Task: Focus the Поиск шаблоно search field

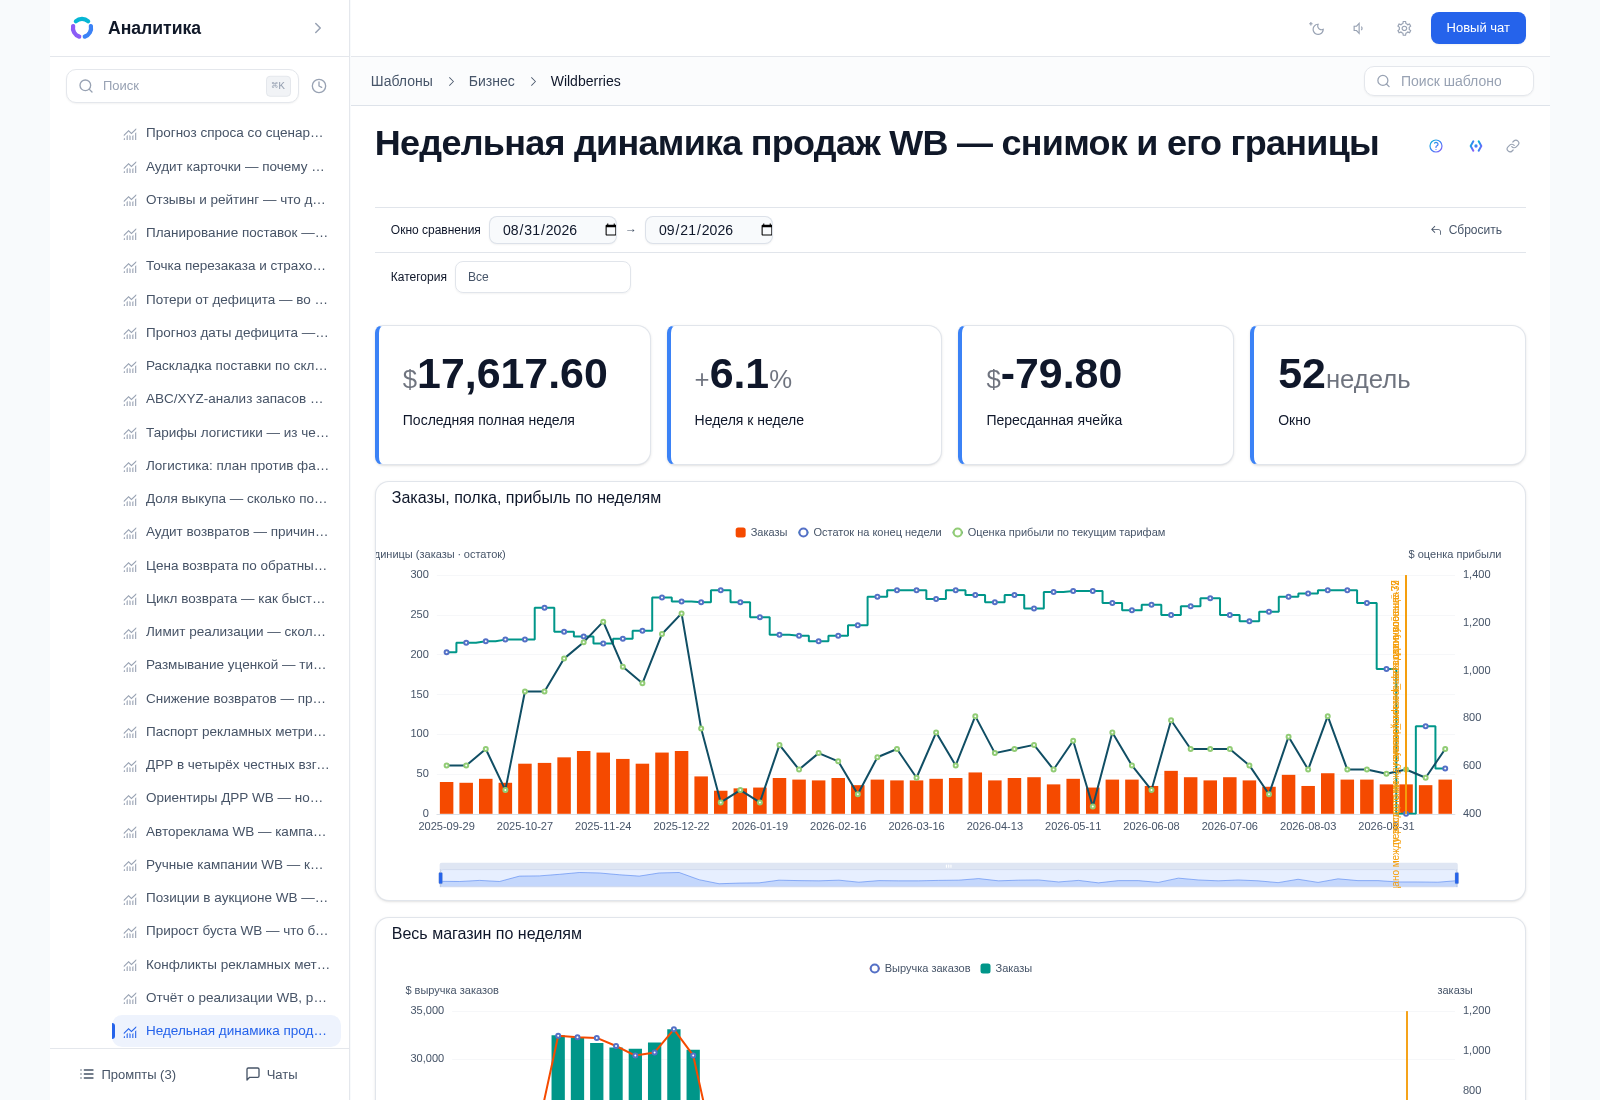Action: pos(1449,81)
